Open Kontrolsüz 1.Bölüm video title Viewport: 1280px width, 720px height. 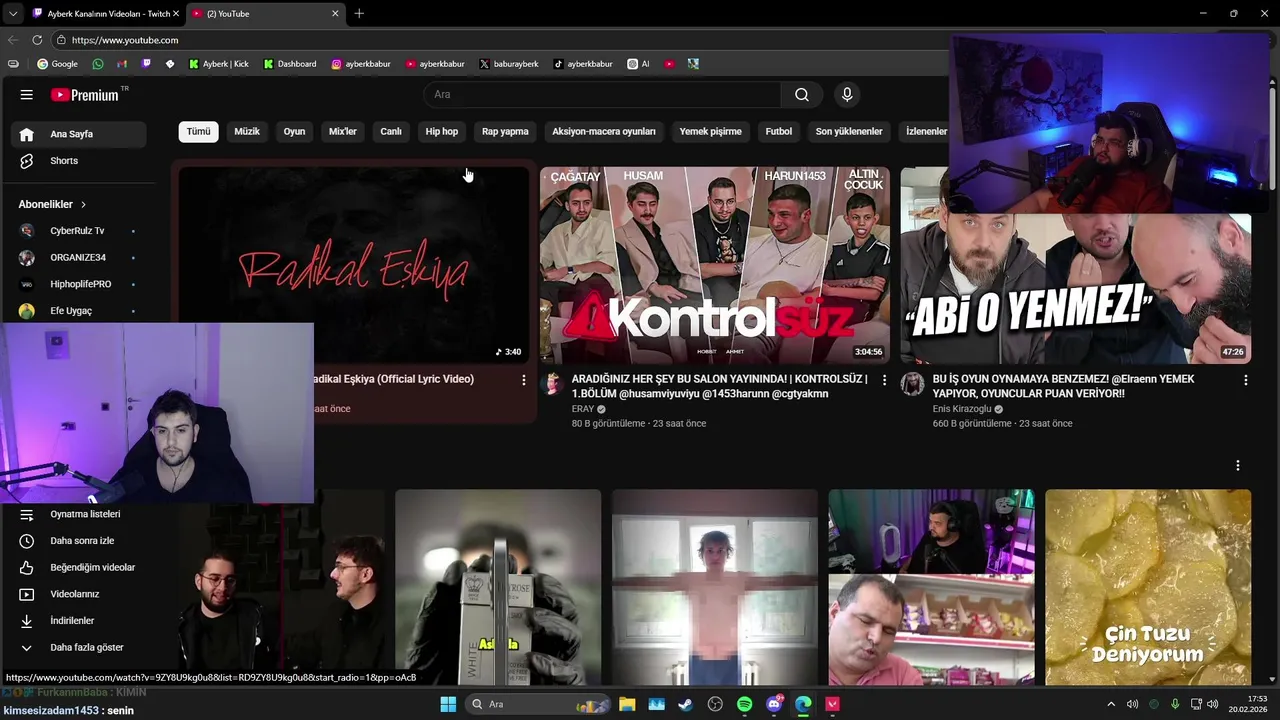click(x=719, y=386)
